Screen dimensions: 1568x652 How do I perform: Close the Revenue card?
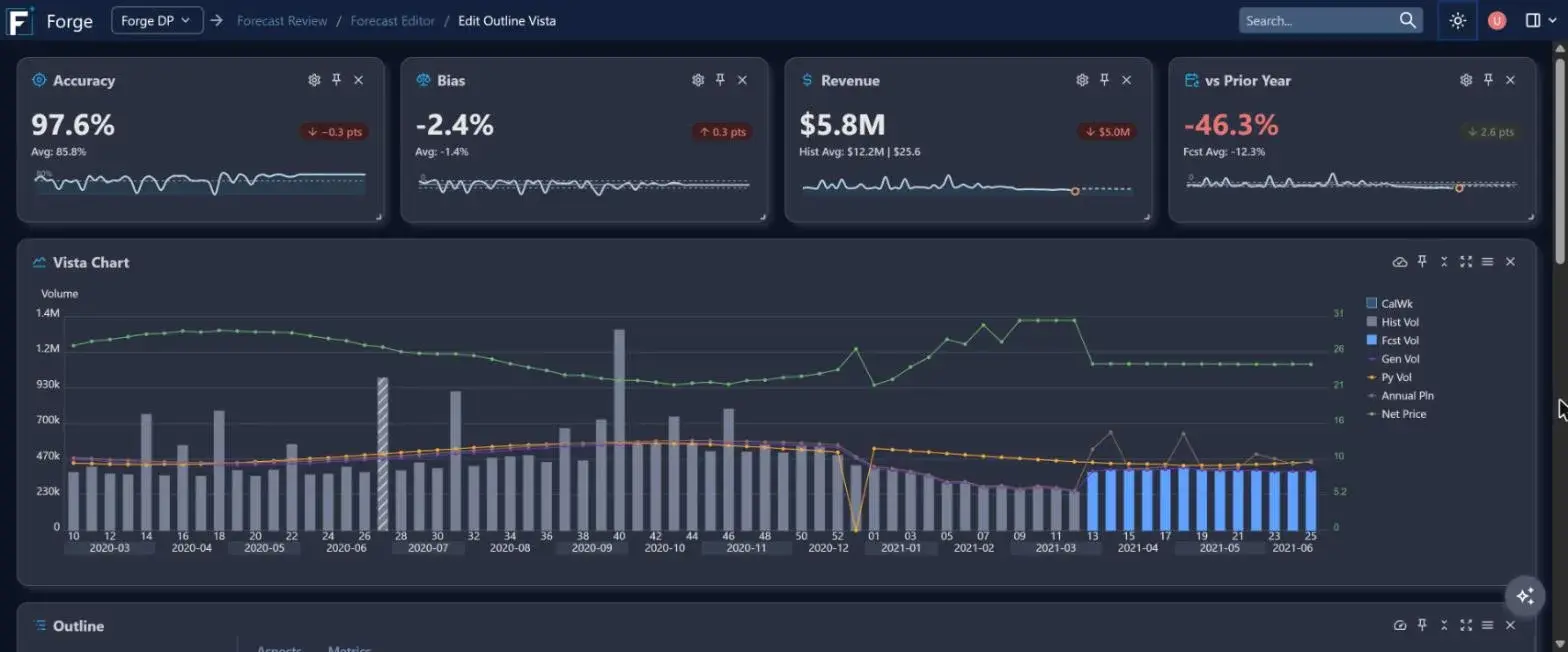click(1126, 80)
